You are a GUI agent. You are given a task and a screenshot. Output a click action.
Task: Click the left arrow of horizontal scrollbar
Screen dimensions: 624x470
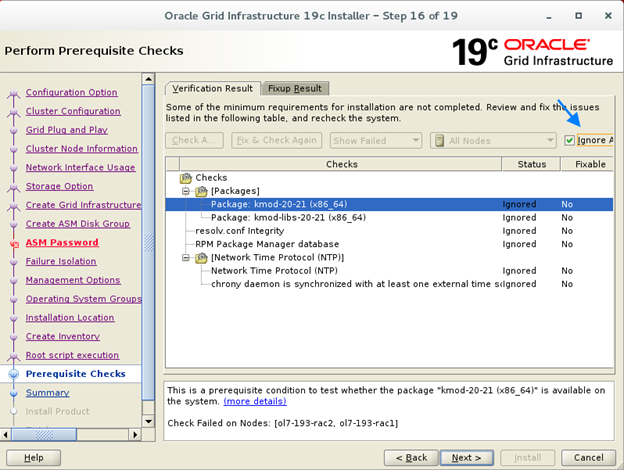coord(6,435)
